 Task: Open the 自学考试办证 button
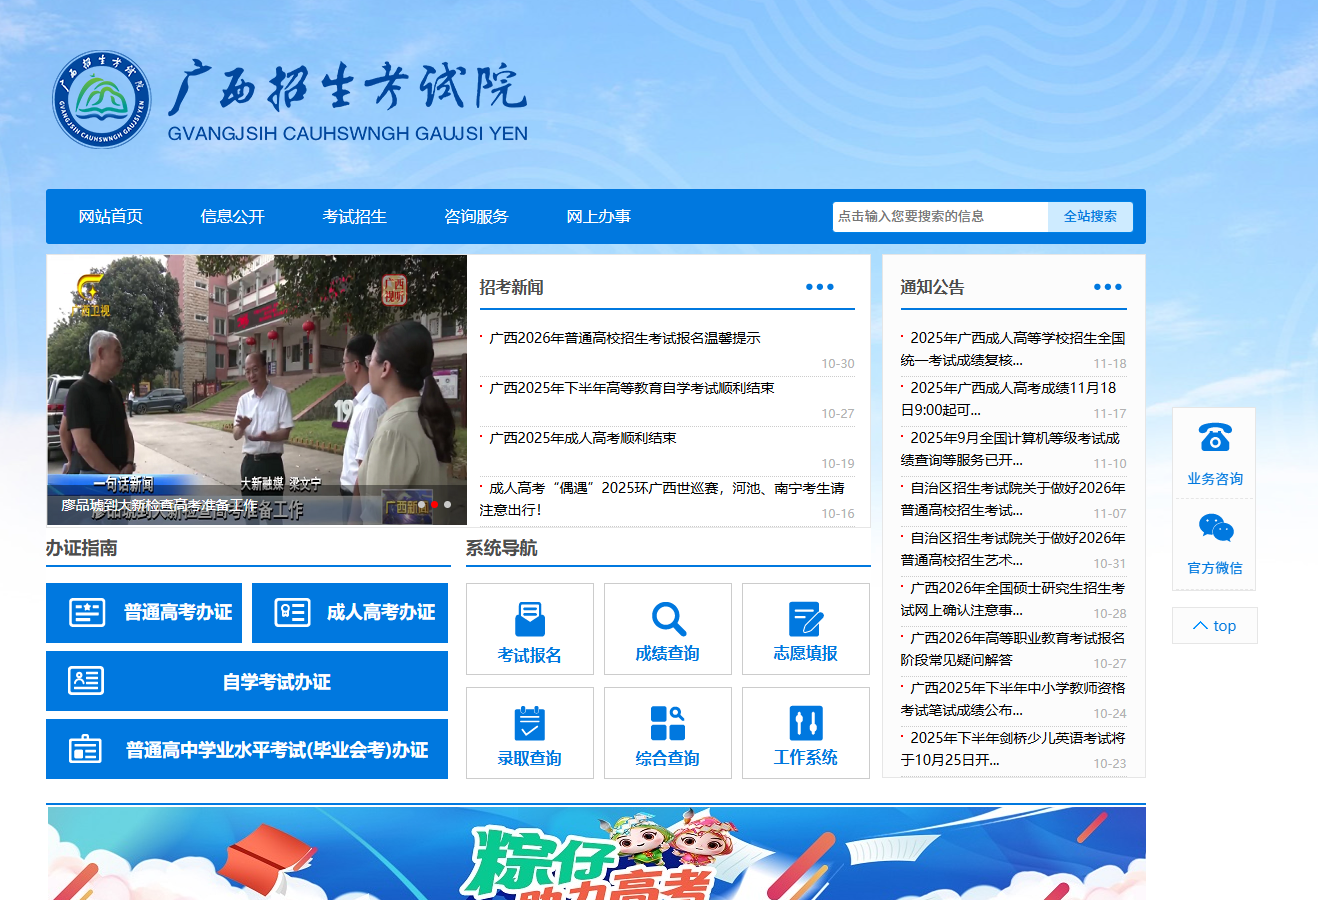pyautogui.click(x=247, y=682)
